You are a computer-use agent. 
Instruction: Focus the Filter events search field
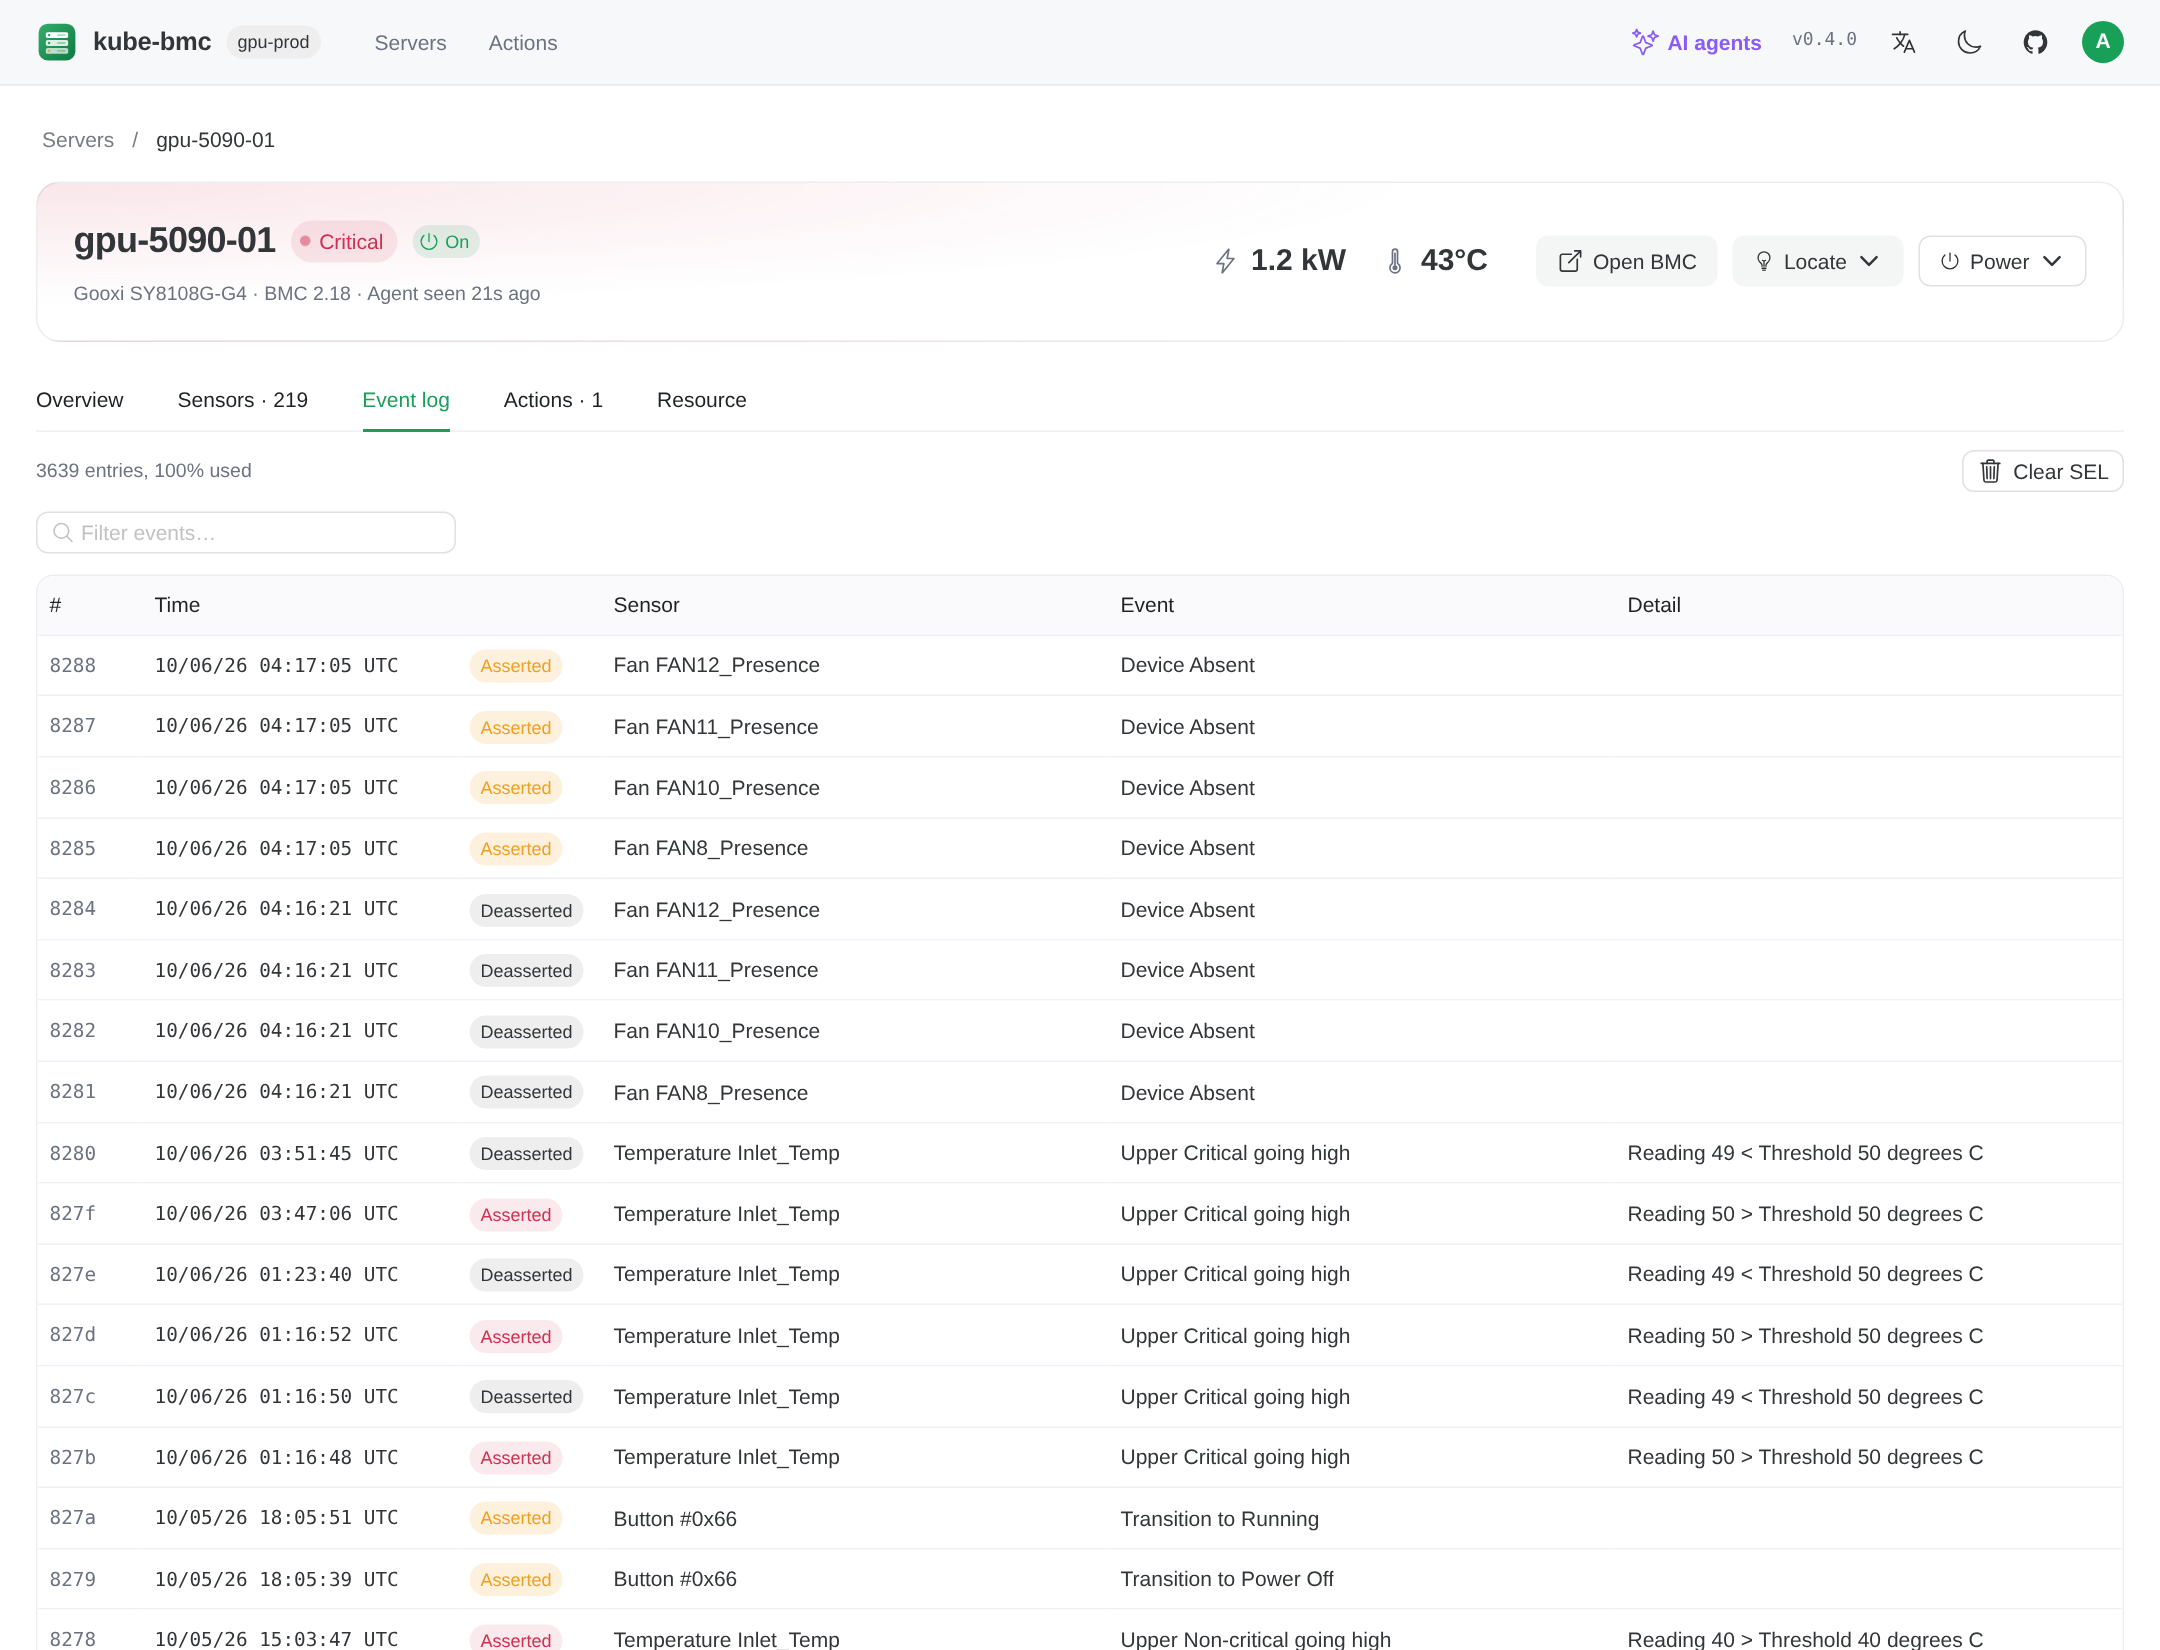click(x=246, y=533)
